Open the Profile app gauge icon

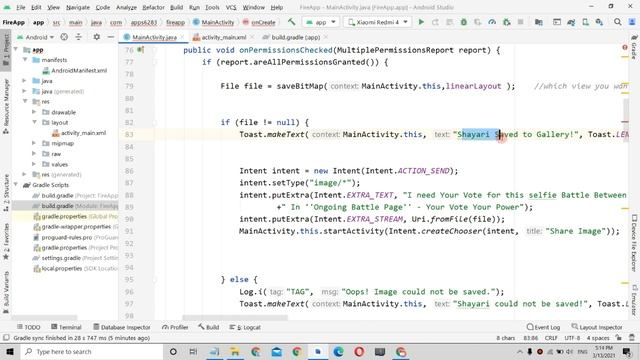point(492,22)
